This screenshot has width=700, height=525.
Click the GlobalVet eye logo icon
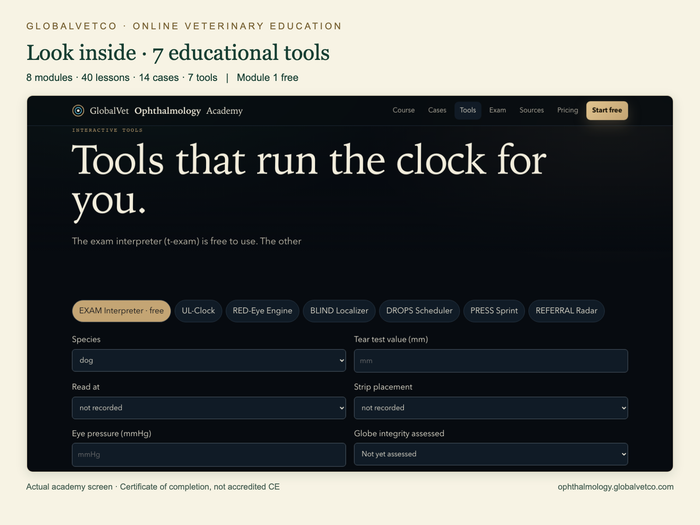click(78, 111)
